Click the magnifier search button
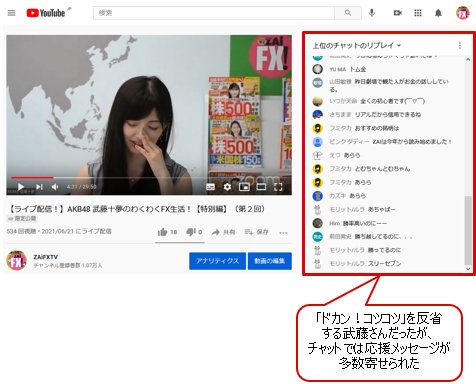Screen dimensions: 476x384 [x=348, y=13]
